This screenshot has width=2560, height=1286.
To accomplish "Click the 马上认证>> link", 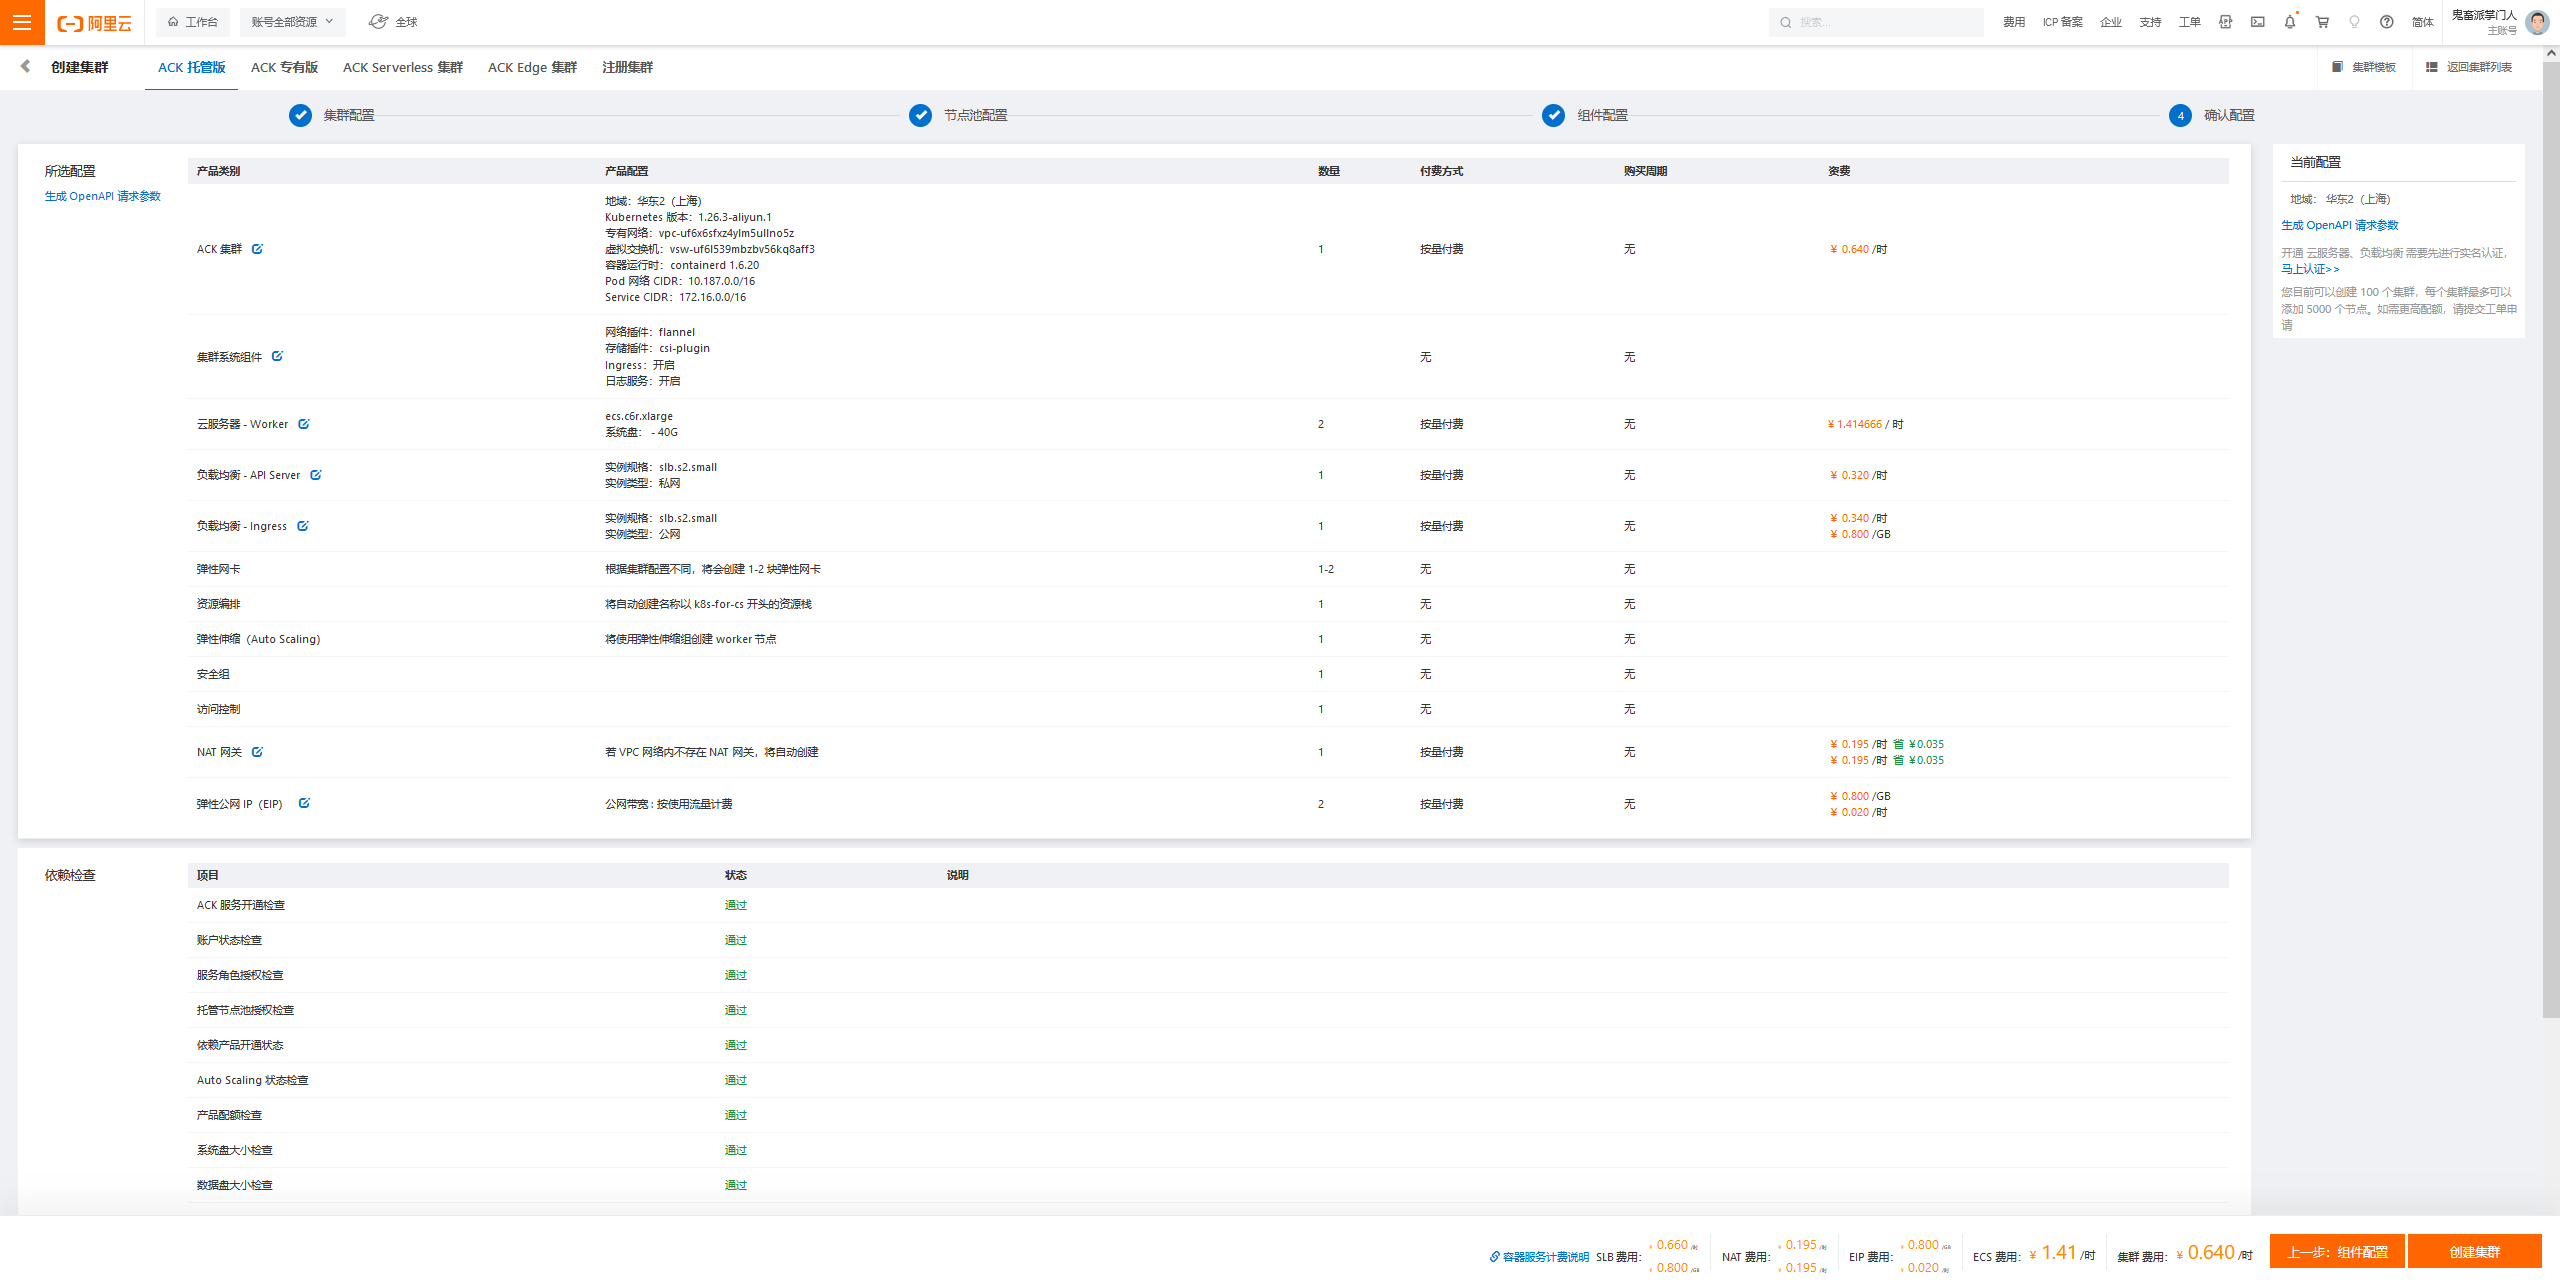I will click(x=2310, y=269).
